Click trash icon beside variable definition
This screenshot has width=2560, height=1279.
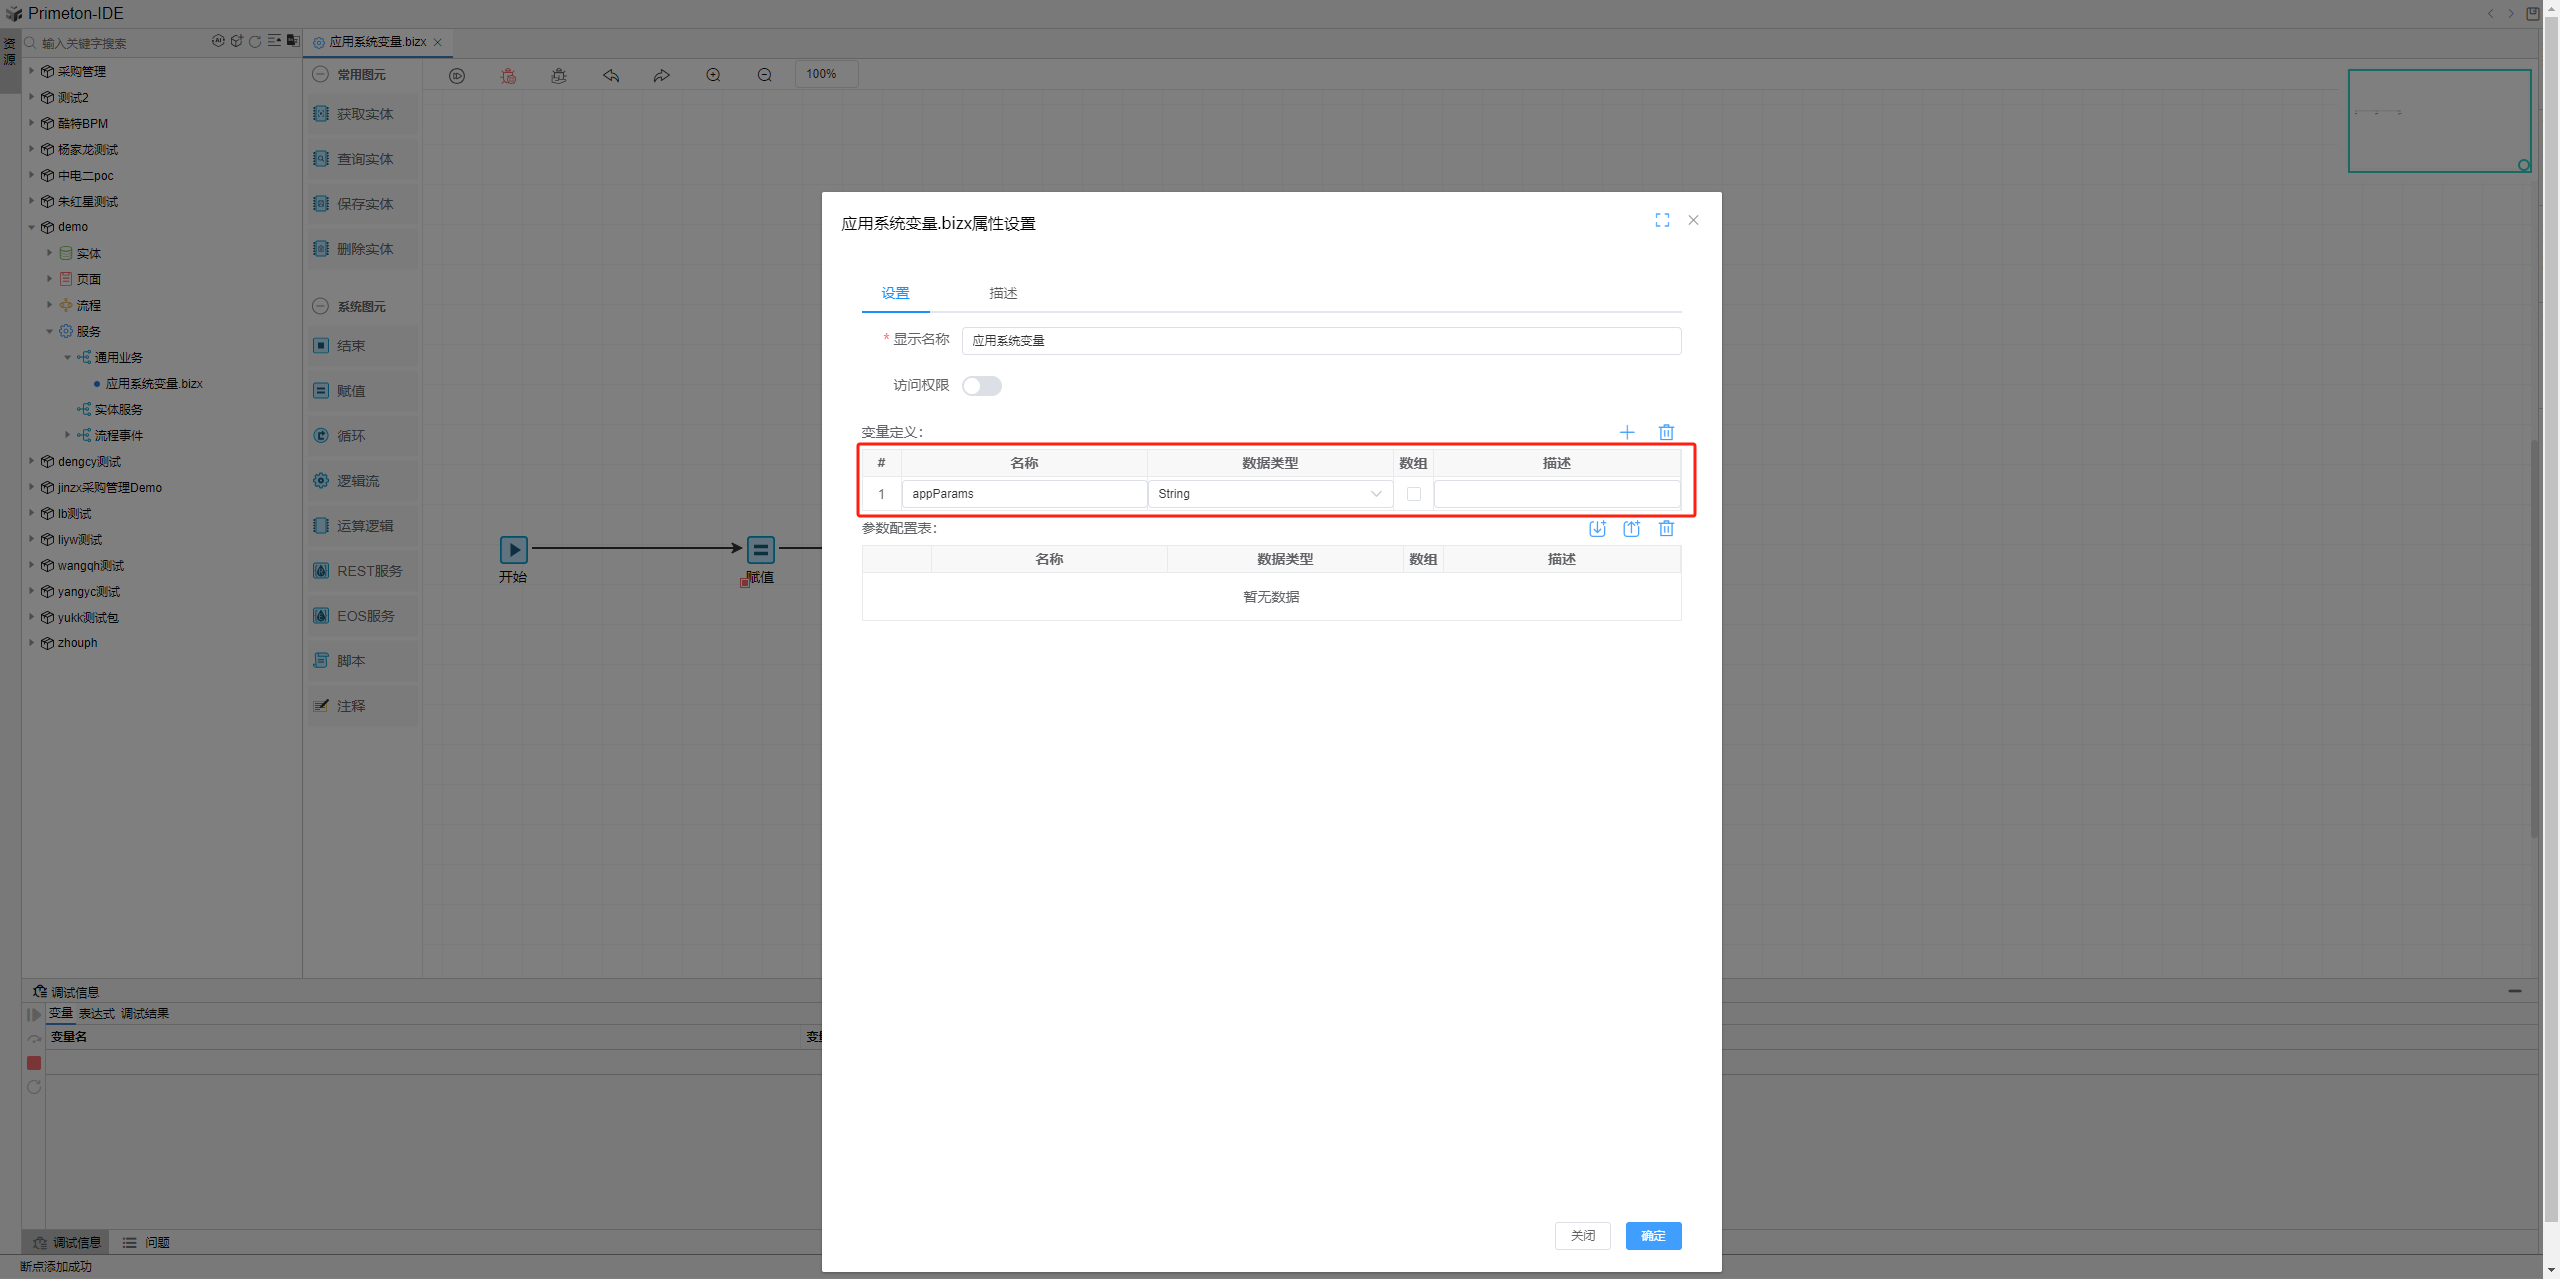pos(1666,432)
